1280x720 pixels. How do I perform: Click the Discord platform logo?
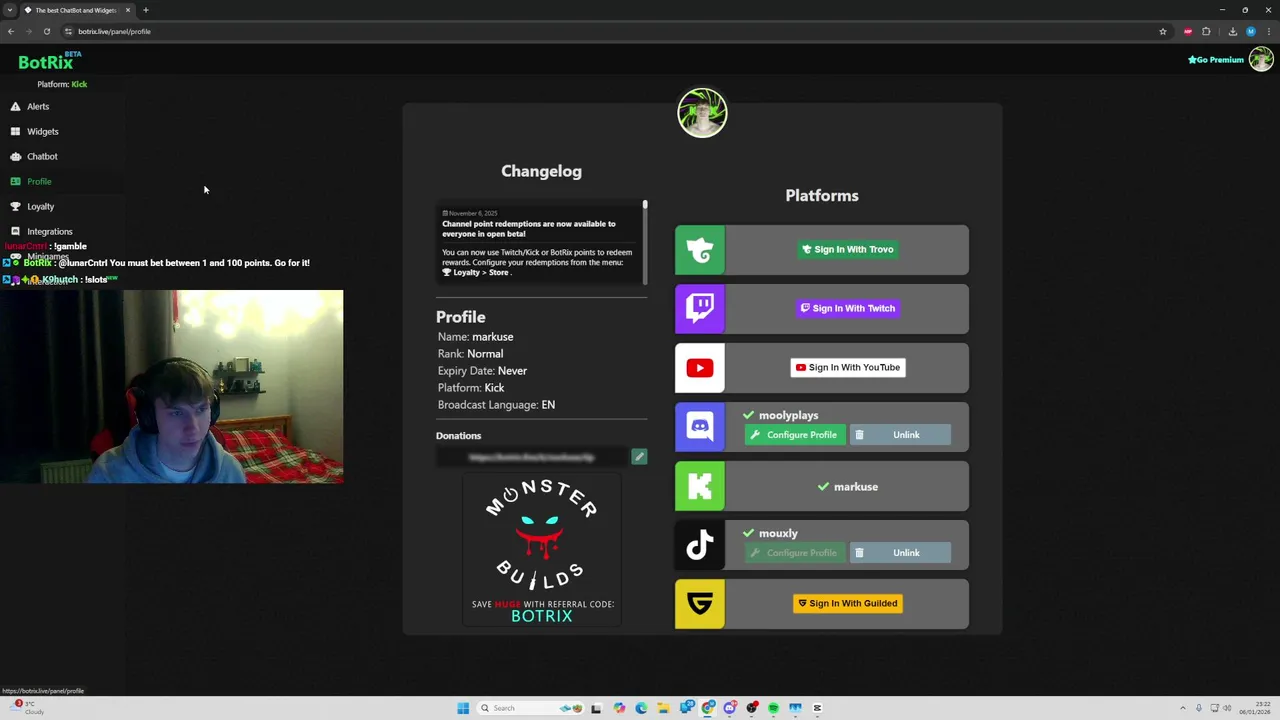[700, 427]
